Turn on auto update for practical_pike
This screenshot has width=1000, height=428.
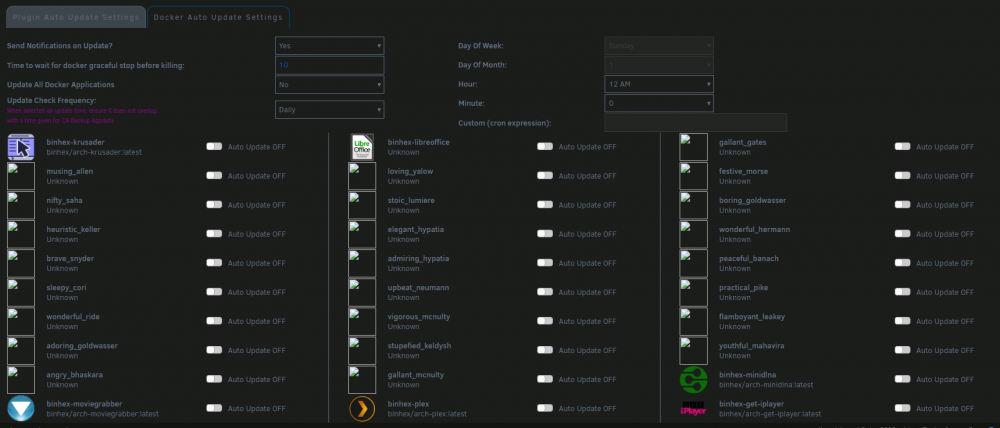coord(902,292)
